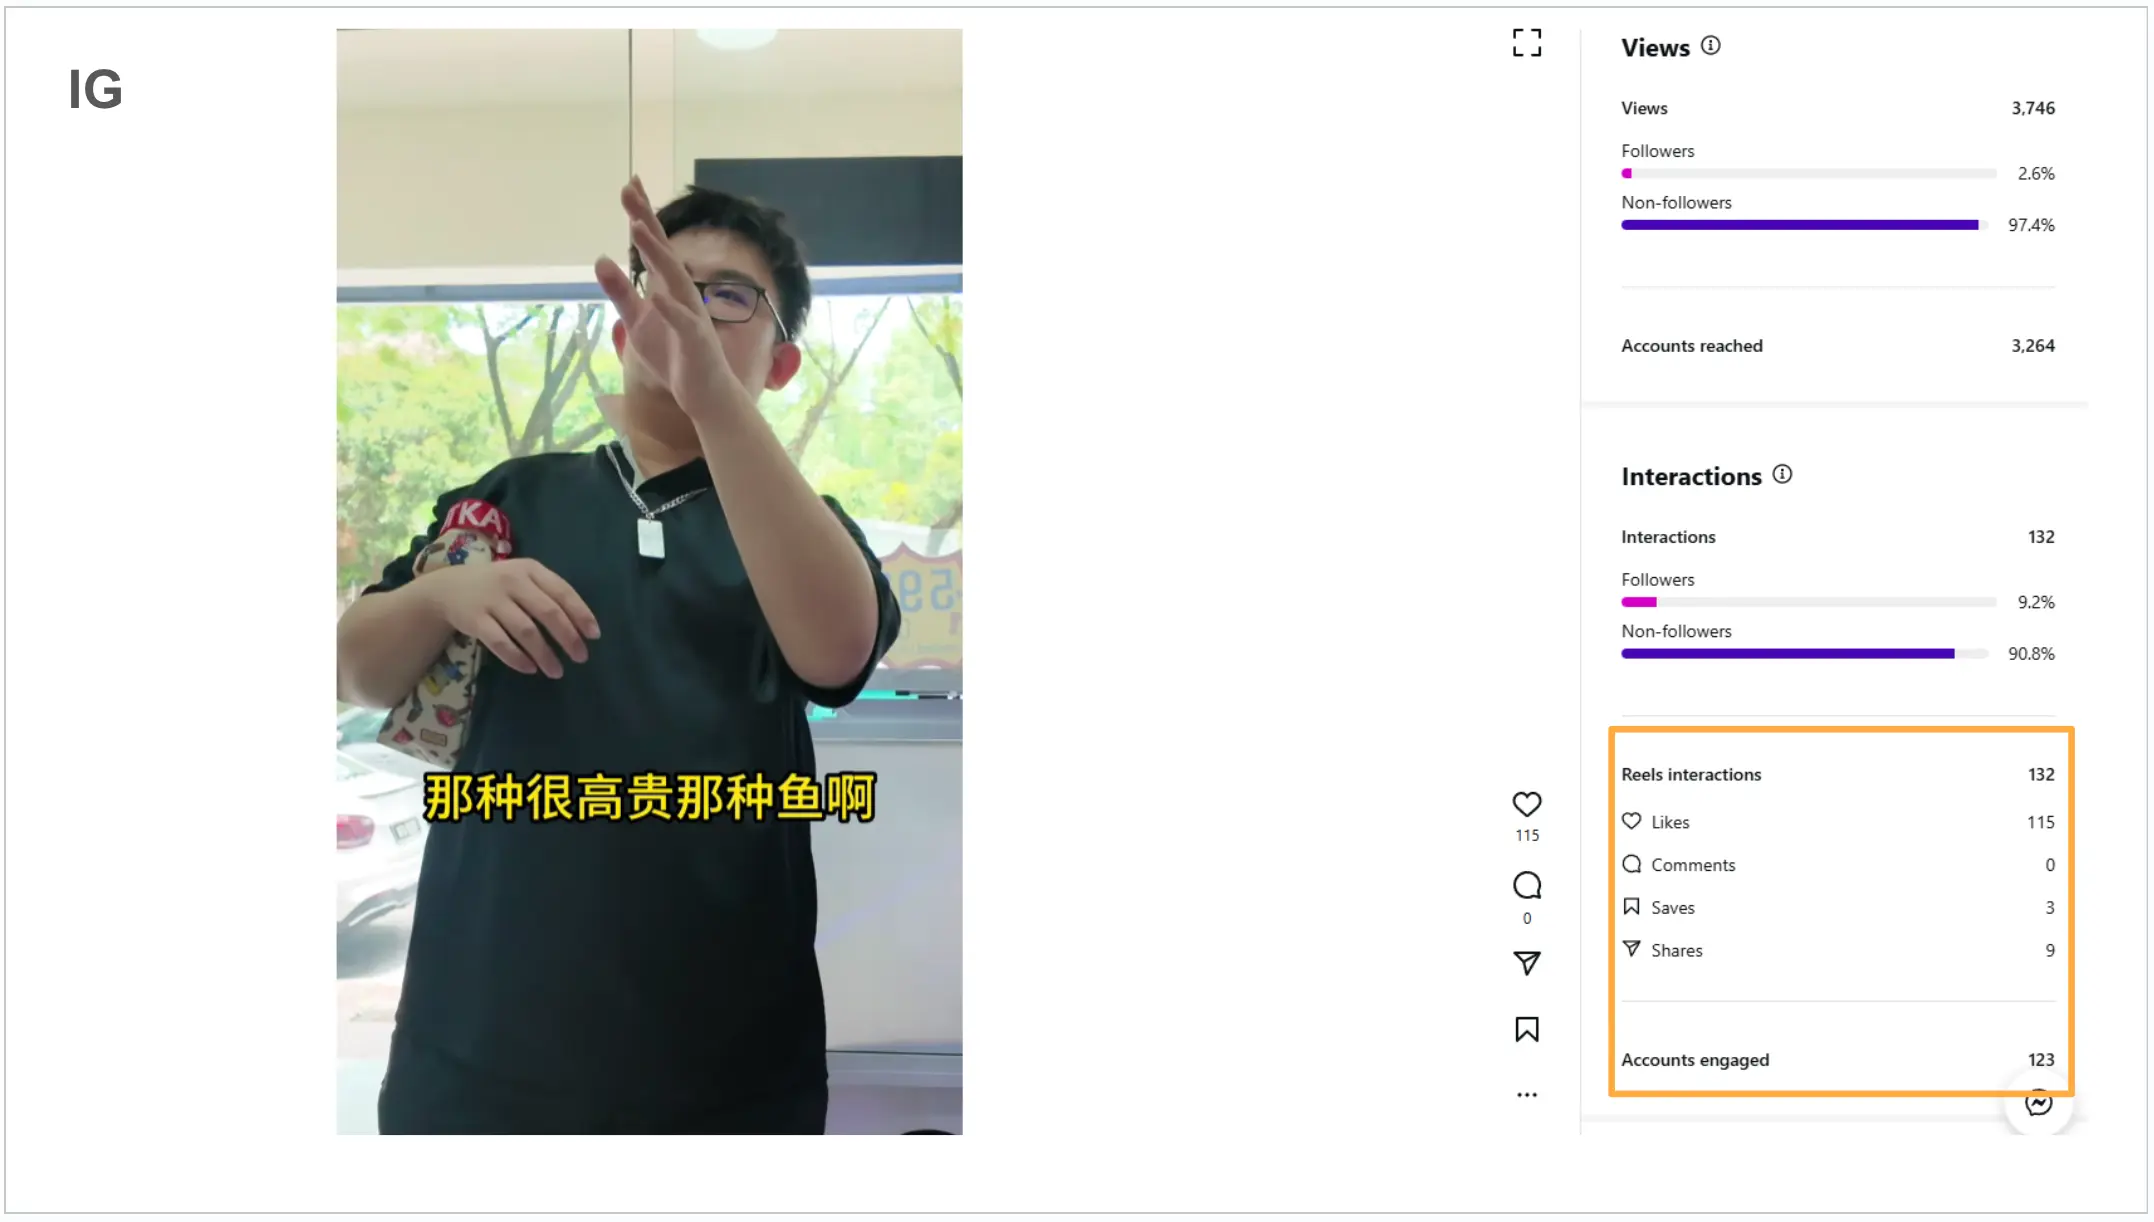2154x1222 pixels.
Task: Click the Followers interactions progress bar
Action: [1808, 602]
